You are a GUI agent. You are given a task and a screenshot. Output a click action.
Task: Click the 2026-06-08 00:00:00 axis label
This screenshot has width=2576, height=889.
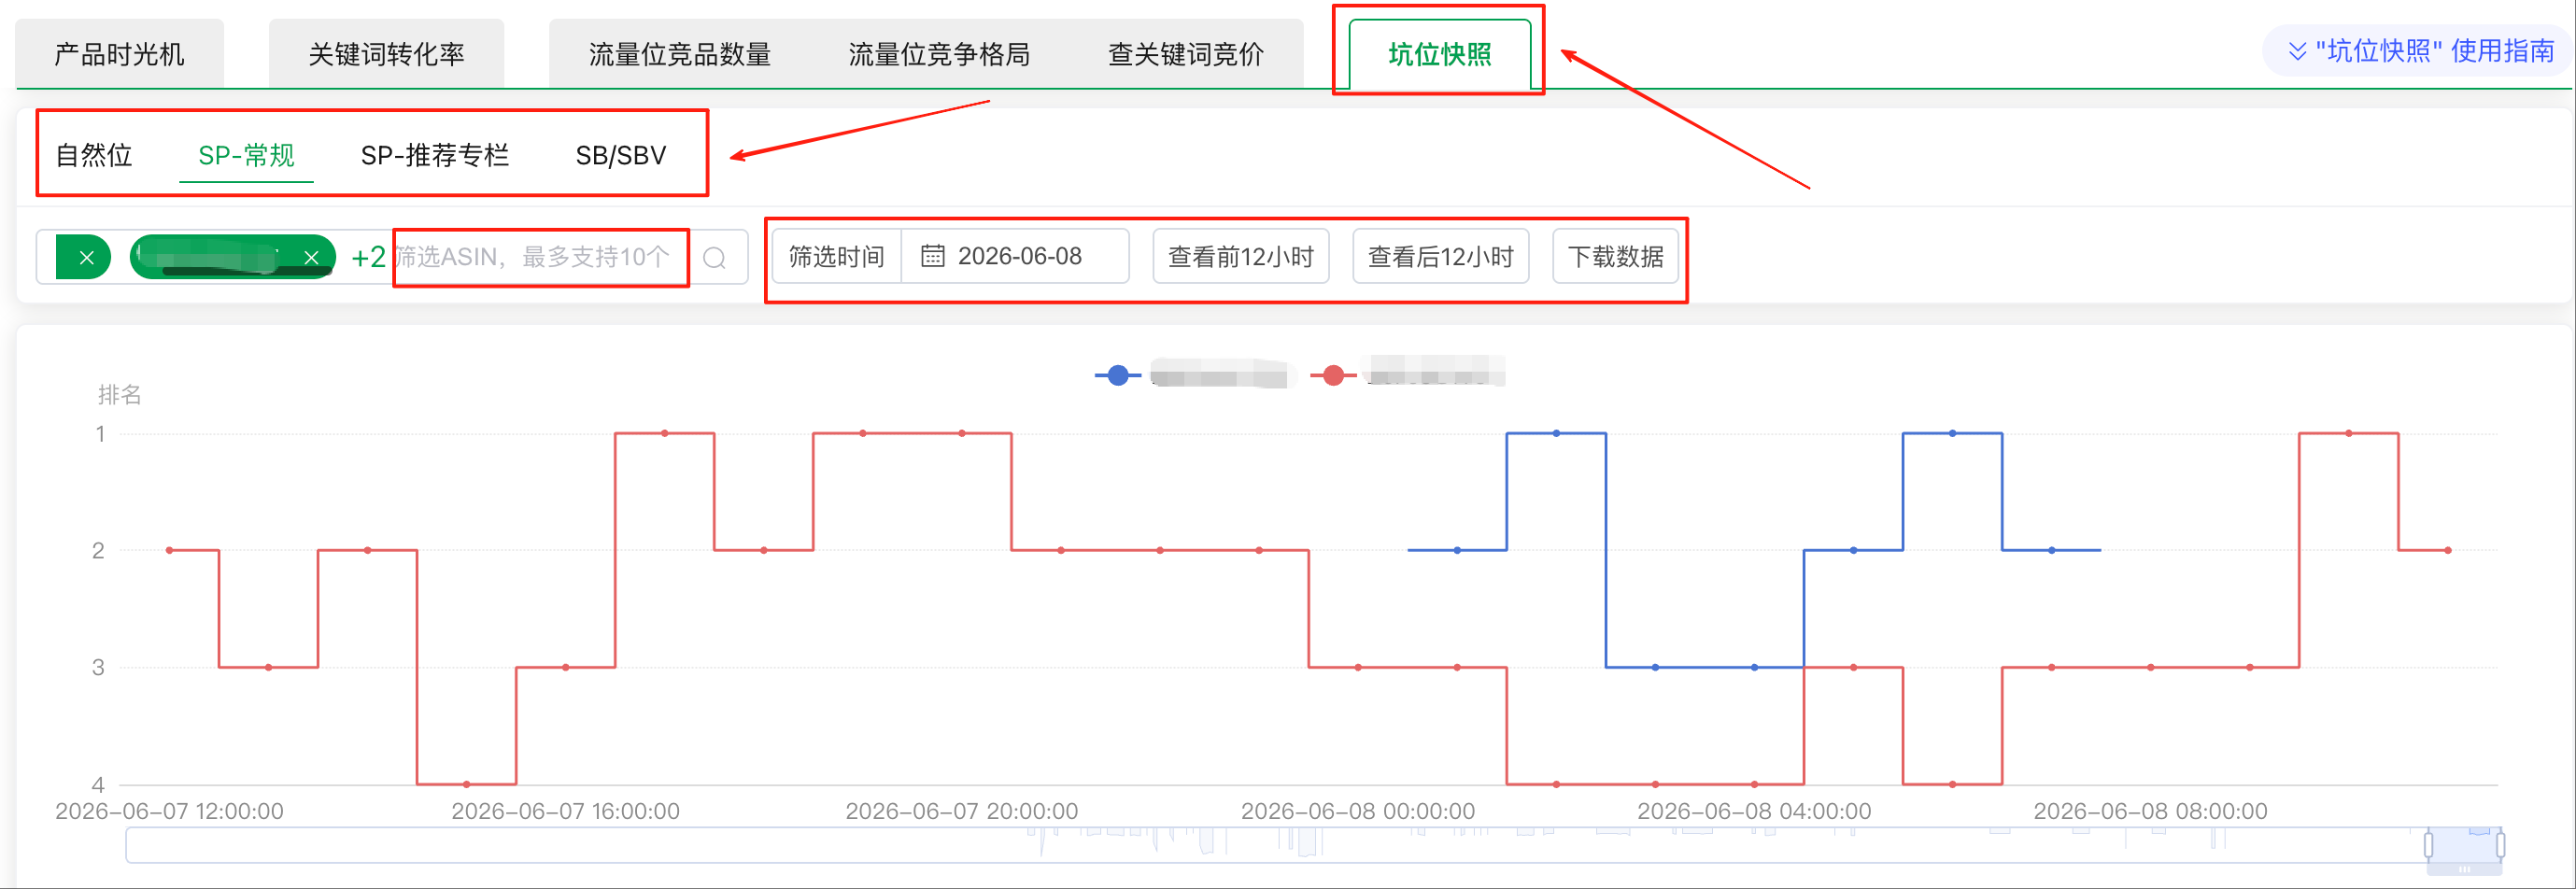[1357, 811]
